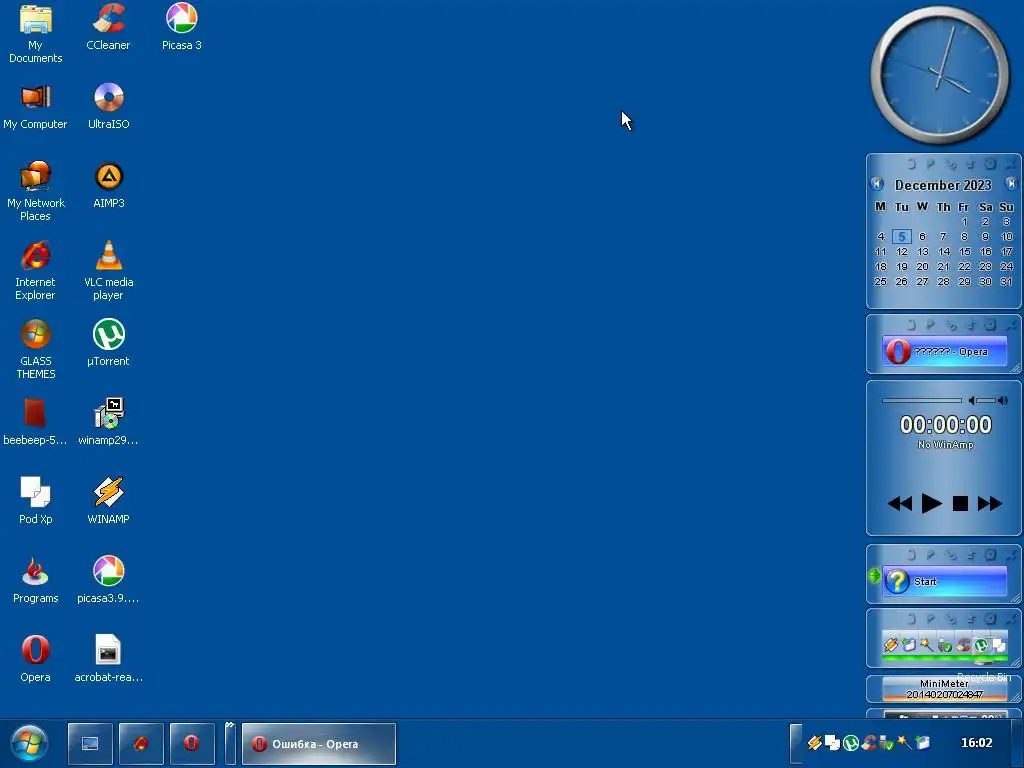Click the Start orb button
The height and width of the screenshot is (768, 1024).
pos(29,743)
